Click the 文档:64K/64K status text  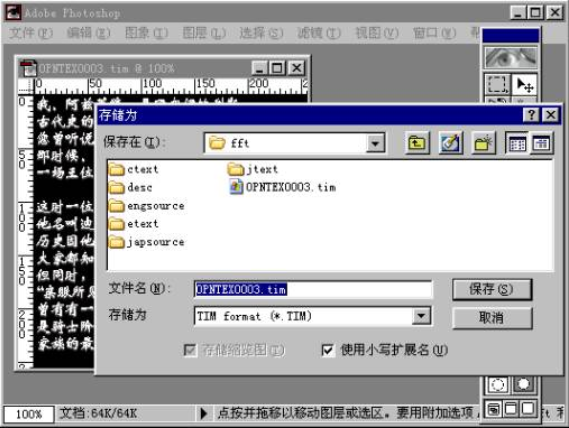pos(98,413)
